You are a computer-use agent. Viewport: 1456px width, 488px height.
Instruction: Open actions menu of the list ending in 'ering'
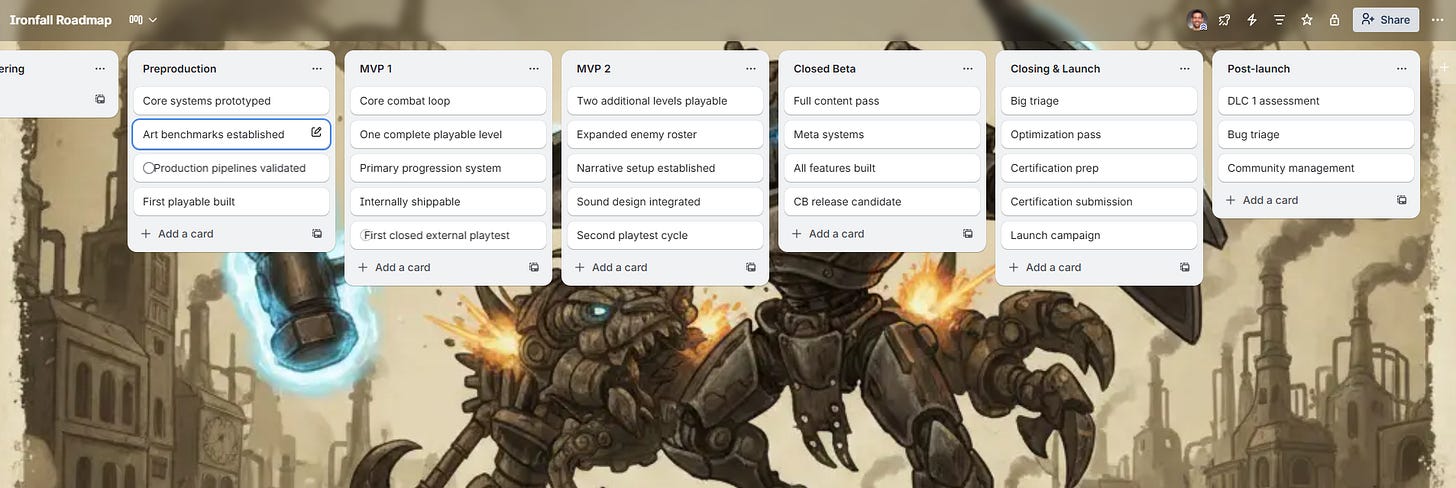pyautogui.click(x=100, y=68)
